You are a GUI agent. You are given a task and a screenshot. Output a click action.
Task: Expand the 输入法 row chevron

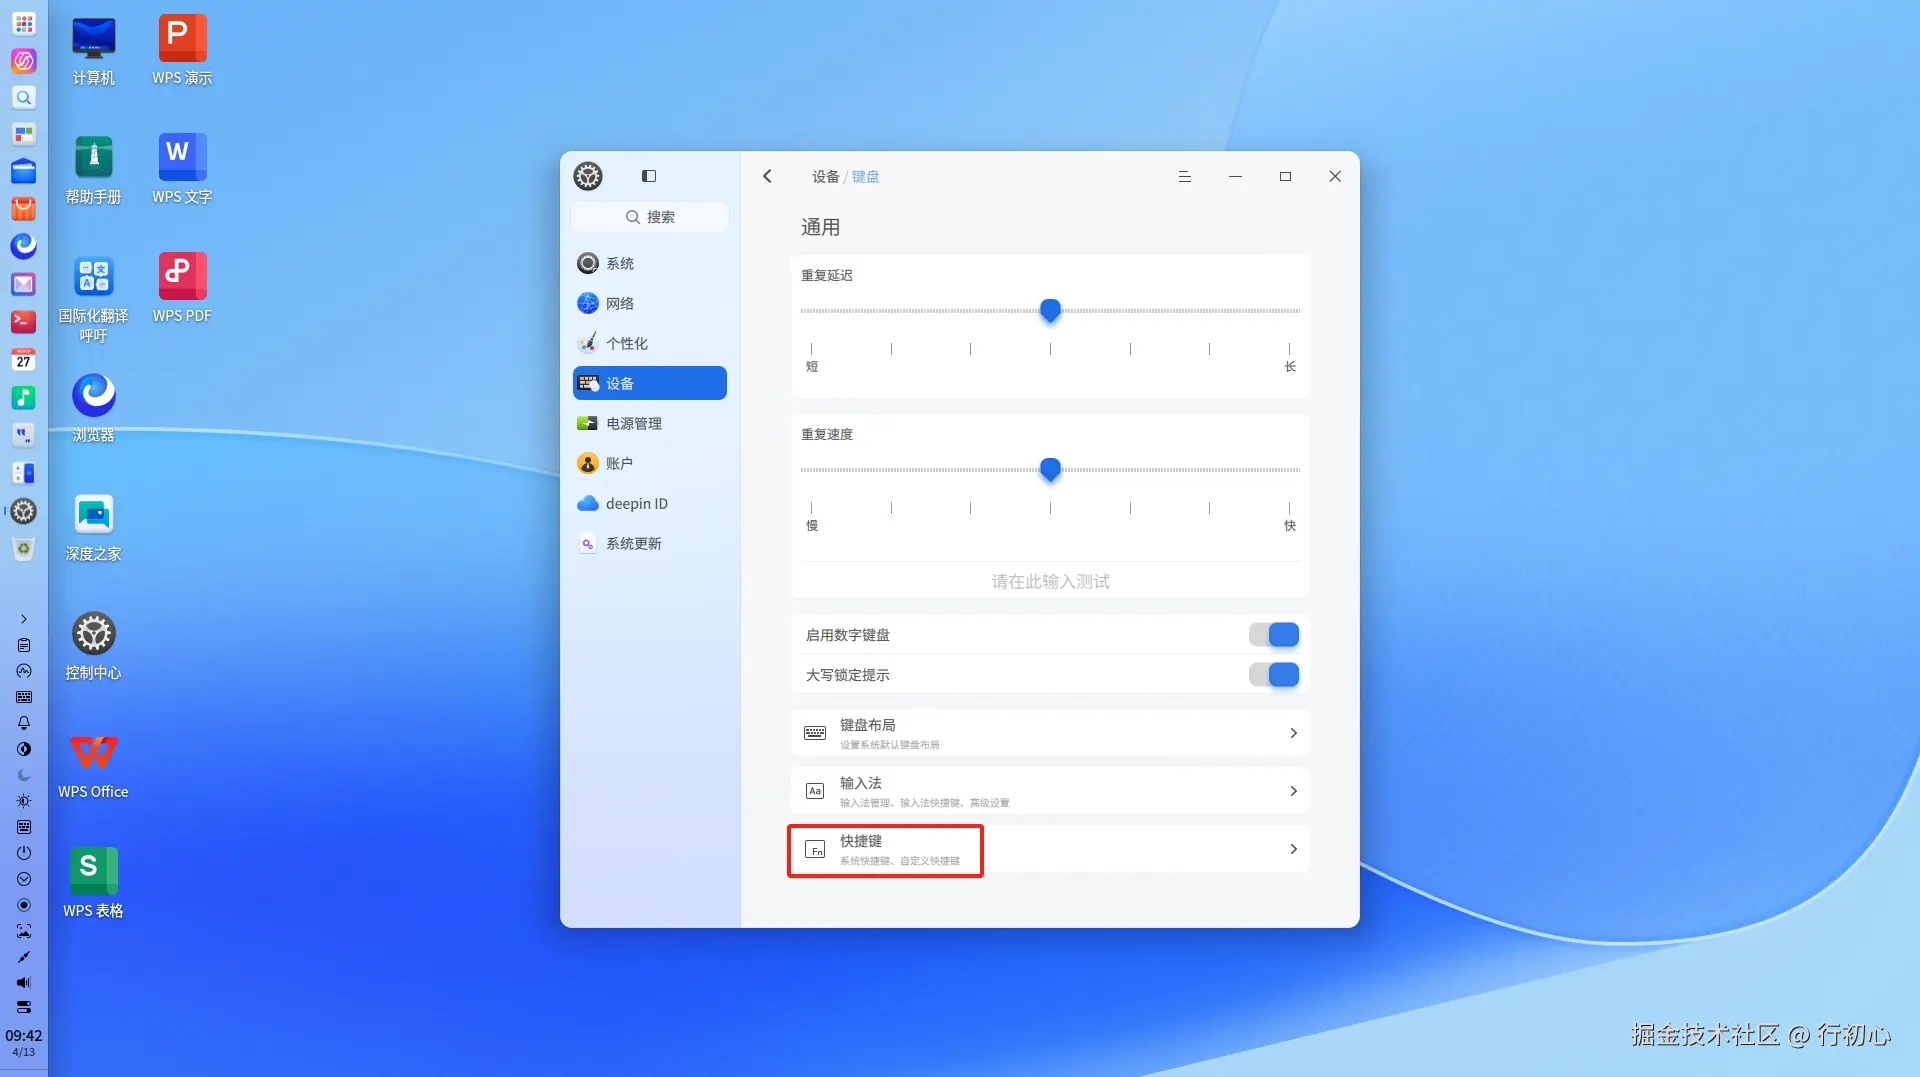pos(1293,791)
